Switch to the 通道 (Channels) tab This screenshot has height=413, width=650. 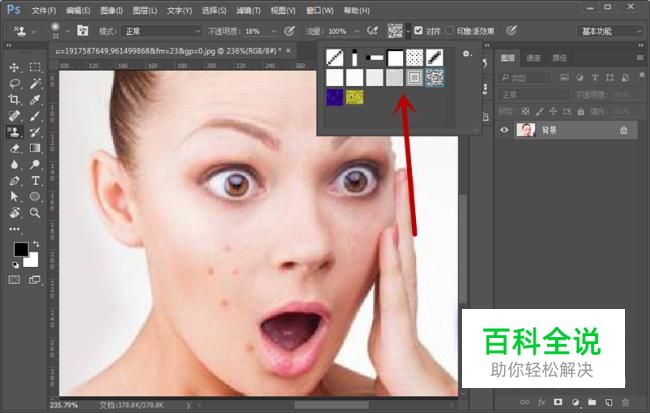(x=532, y=58)
